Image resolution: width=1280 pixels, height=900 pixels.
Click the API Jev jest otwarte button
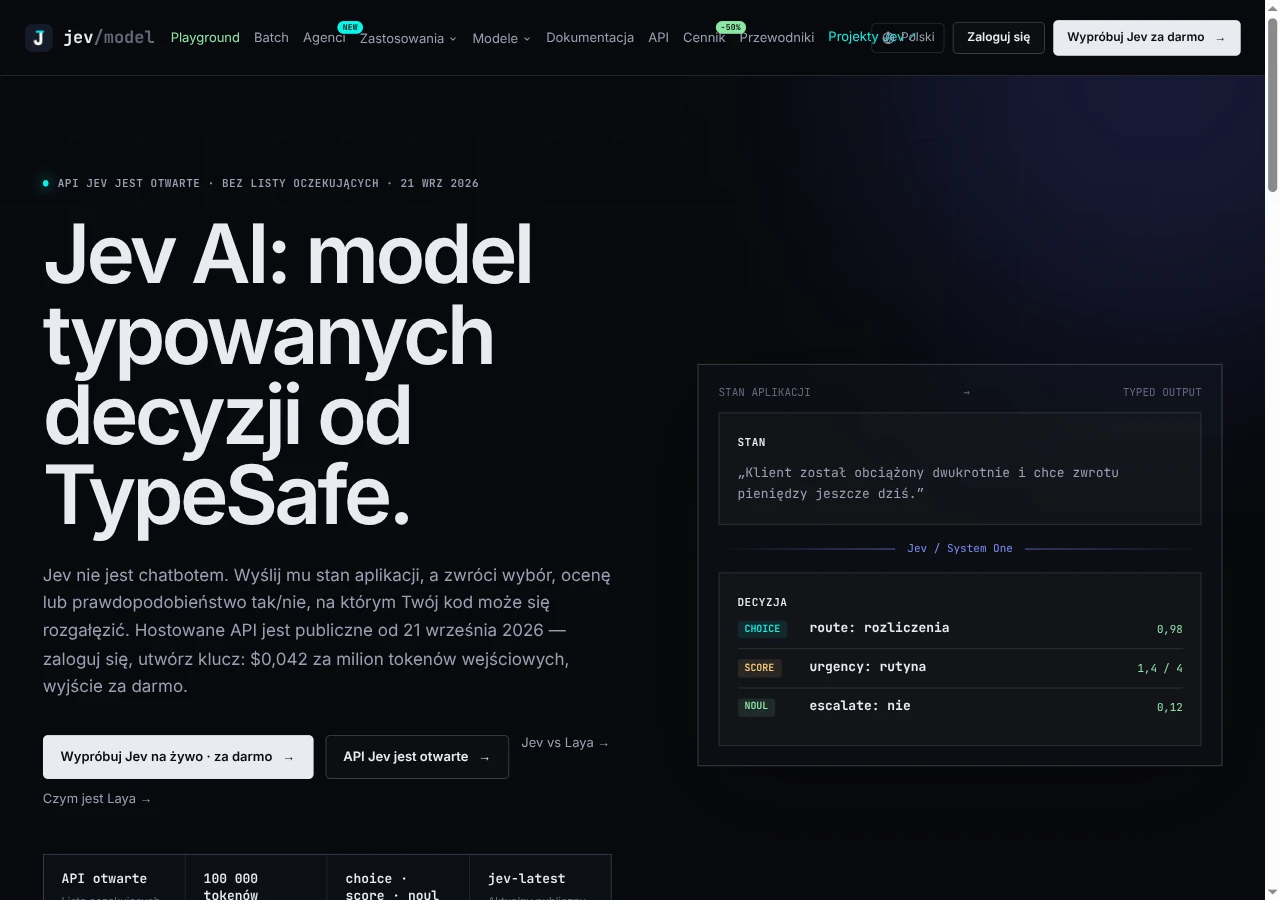(x=417, y=757)
